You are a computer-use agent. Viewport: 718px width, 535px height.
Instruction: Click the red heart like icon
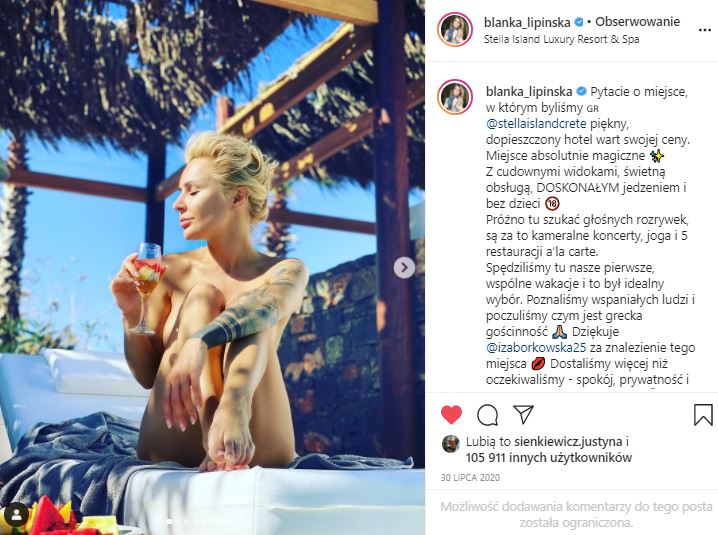point(451,415)
